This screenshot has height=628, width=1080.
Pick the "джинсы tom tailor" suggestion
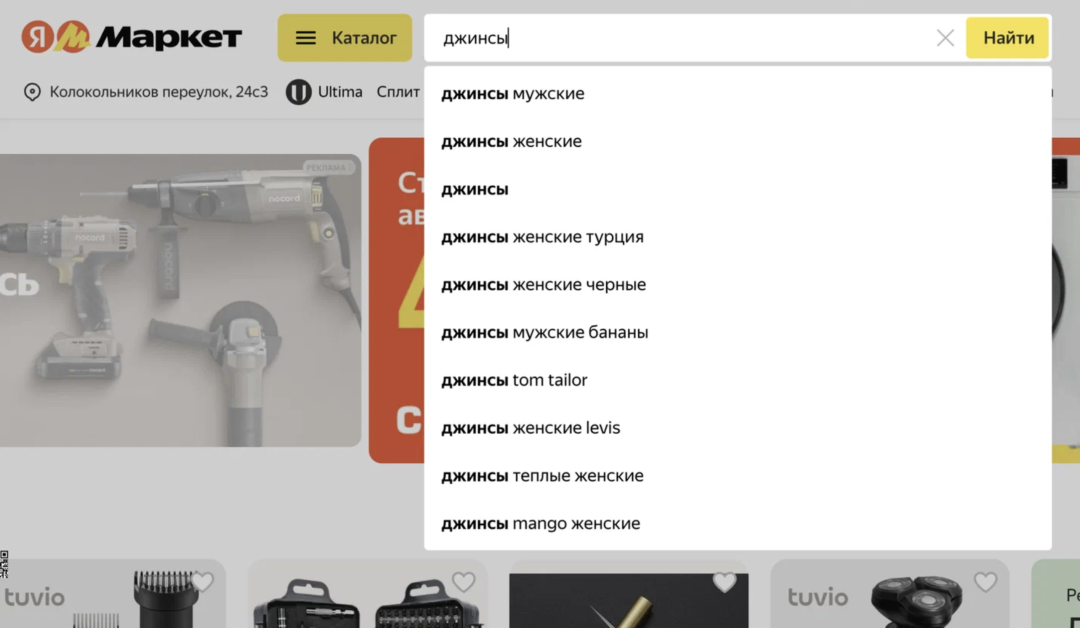point(514,380)
